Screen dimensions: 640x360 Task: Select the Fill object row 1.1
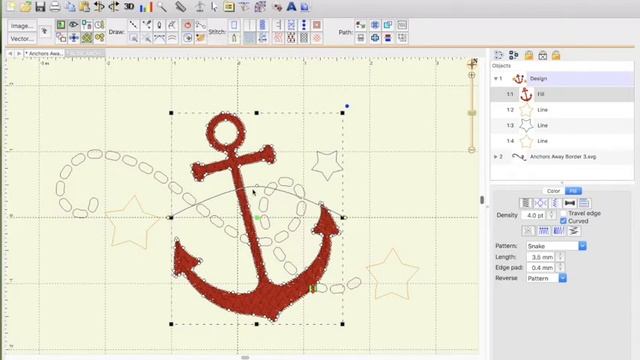[x=562, y=94]
